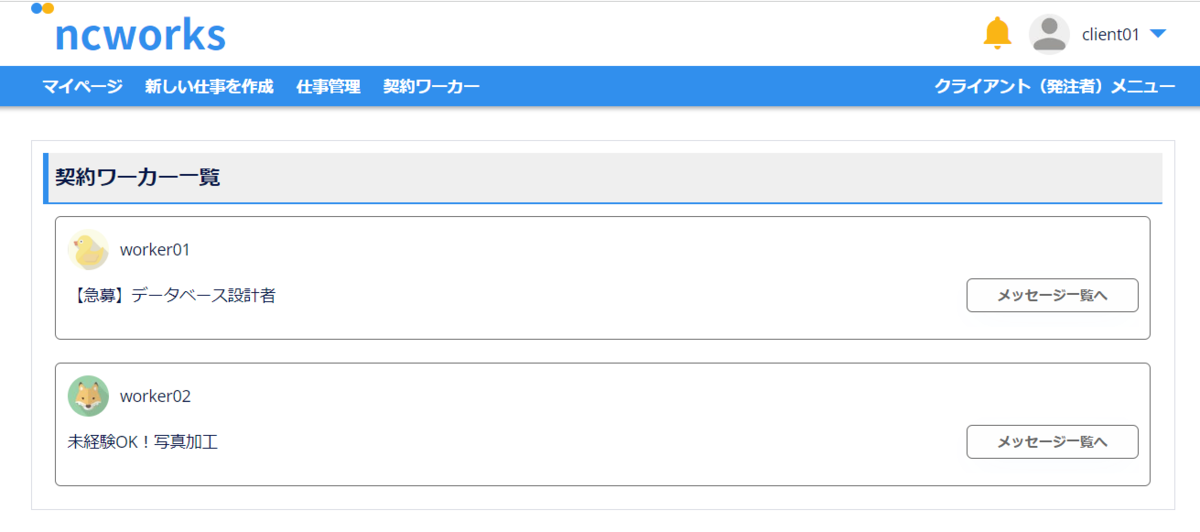Viewport: 1200px width, 532px height.
Task: Open クライアント（発注者）メニュー
Action: click(1055, 87)
